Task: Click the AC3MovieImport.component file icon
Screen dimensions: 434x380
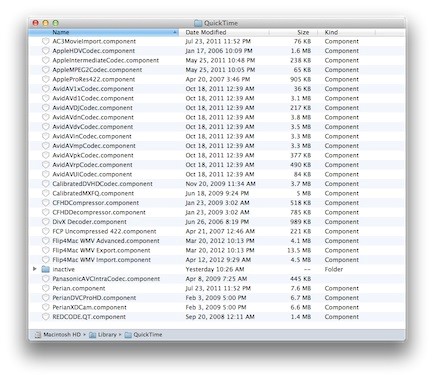Action: (46, 41)
